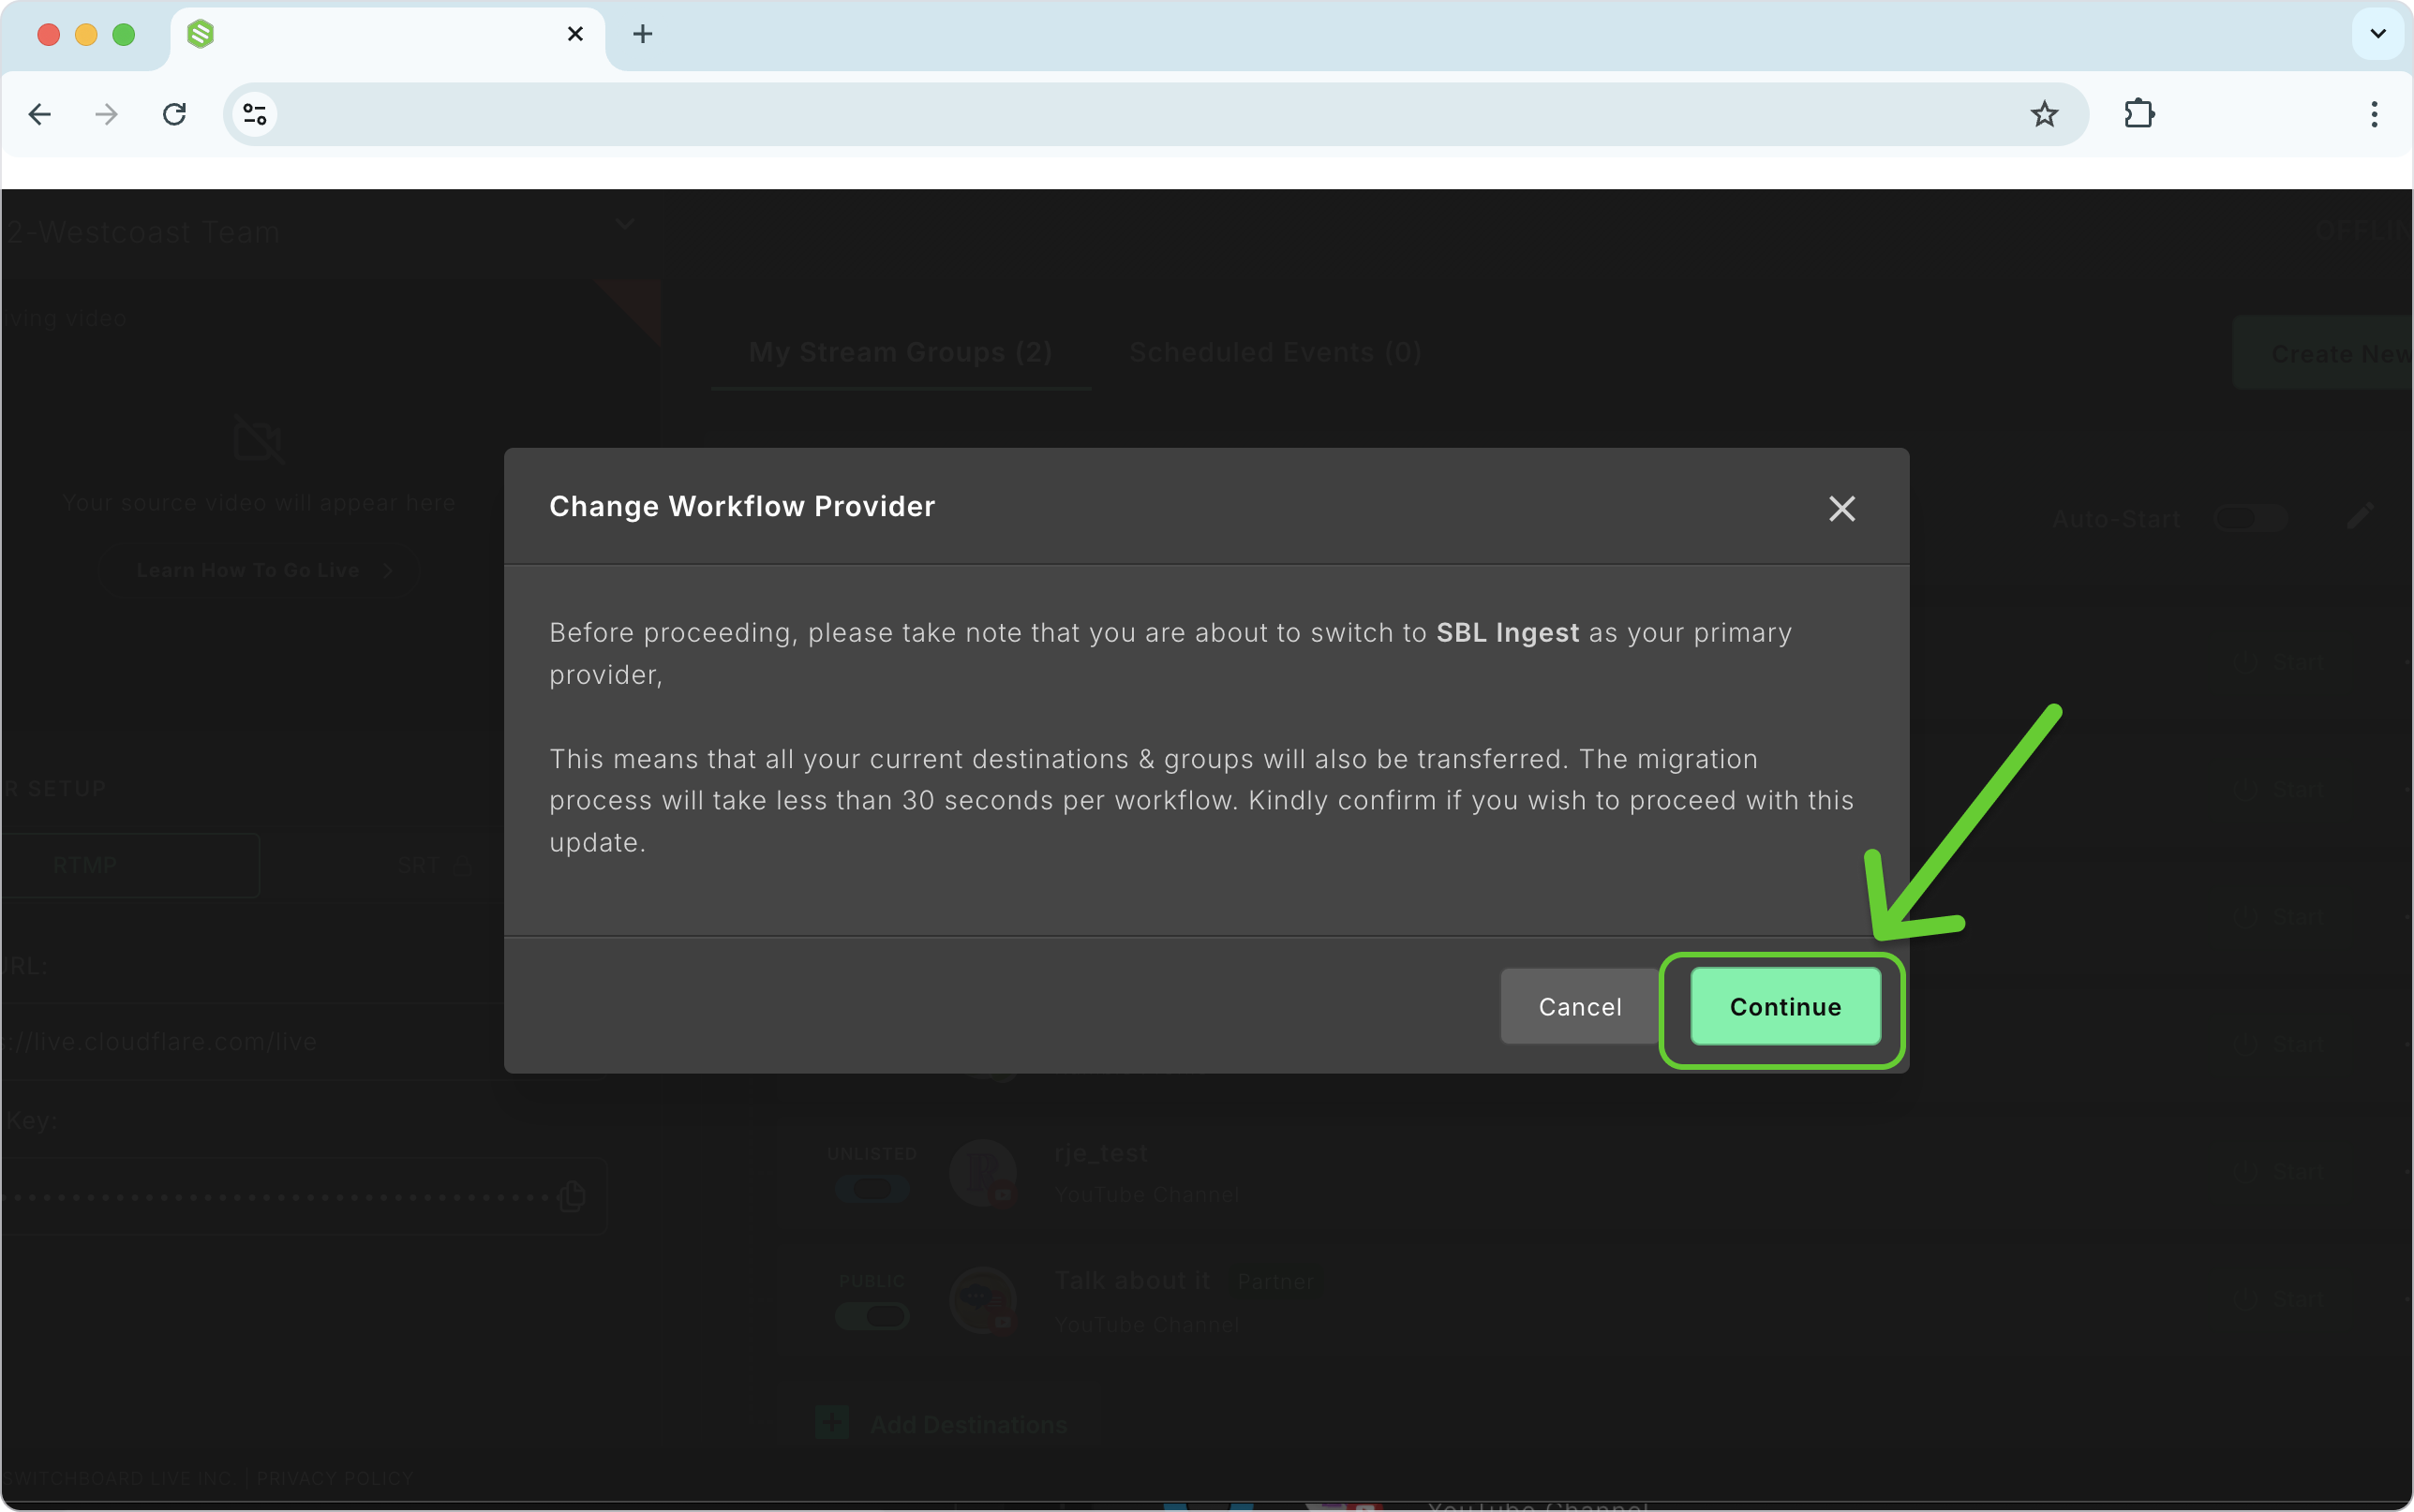
Task: Click the "SBL Ingest" bold text
Action: coord(1507,633)
